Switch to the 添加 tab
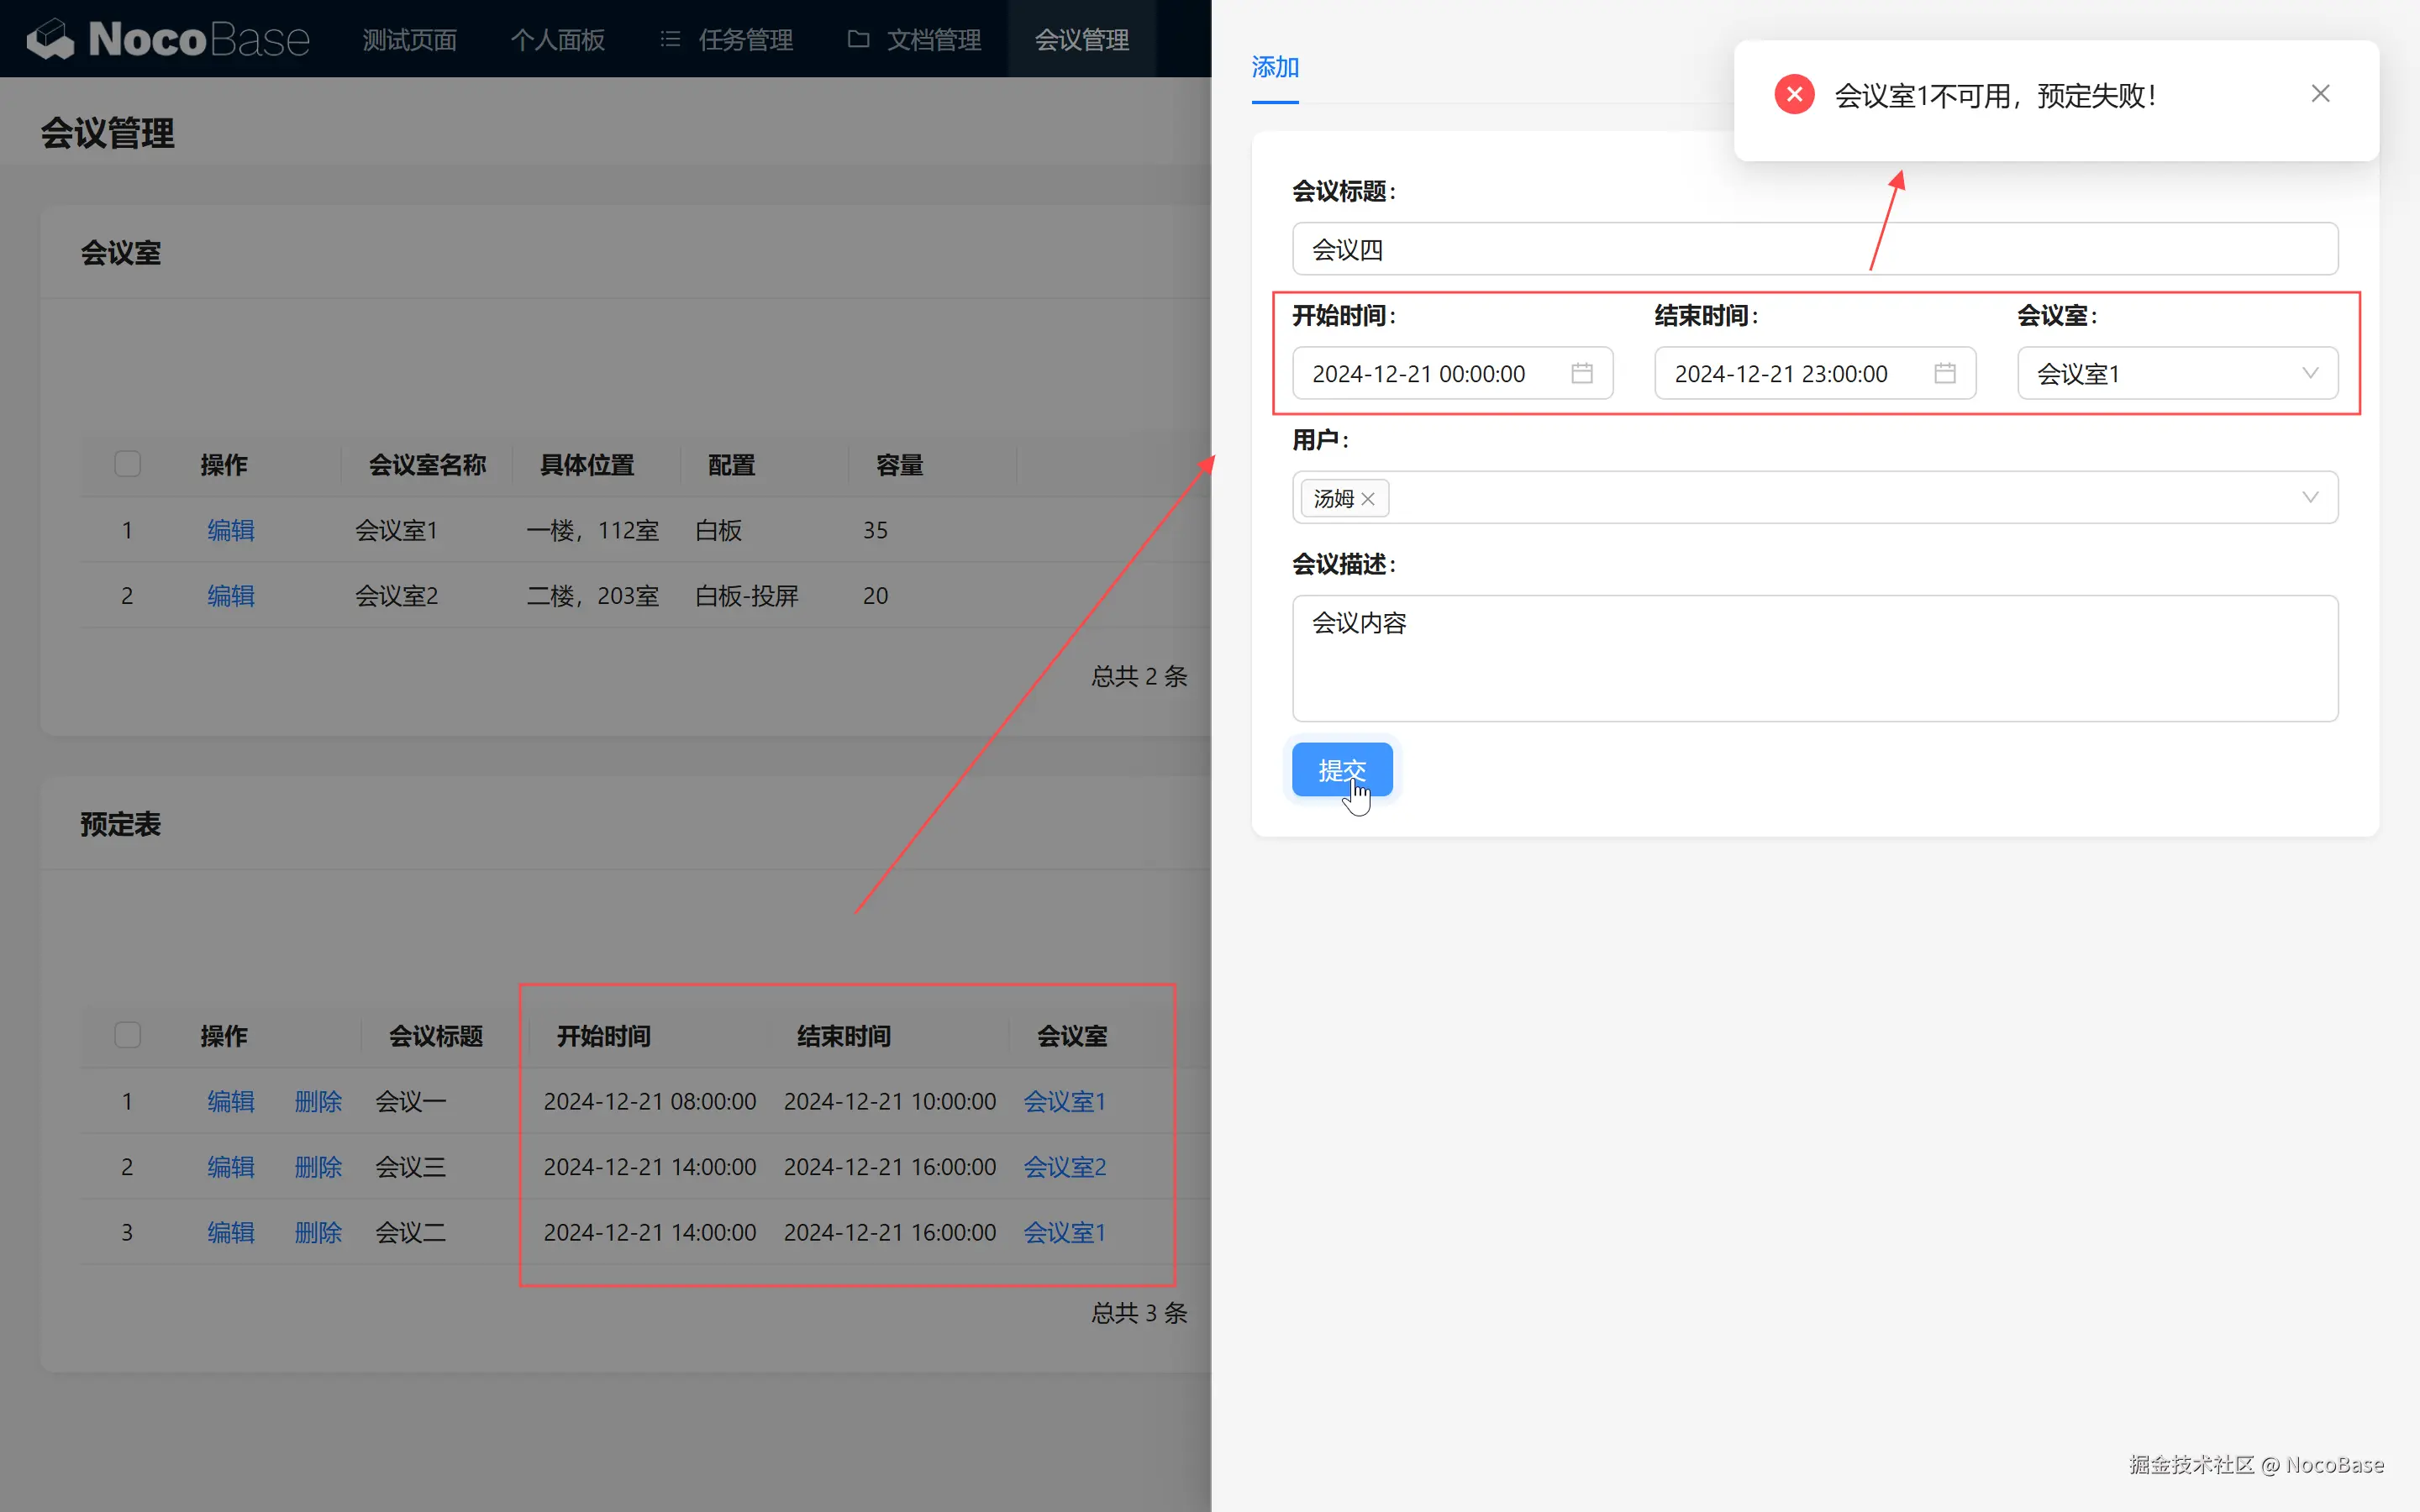 (1275, 68)
